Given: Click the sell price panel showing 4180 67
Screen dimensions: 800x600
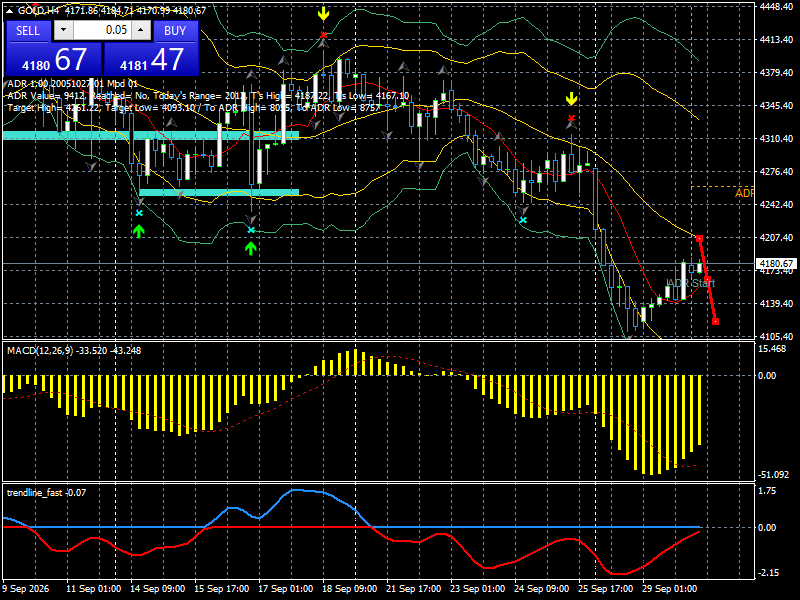Looking at the screenshot, I should click(54, 60).
